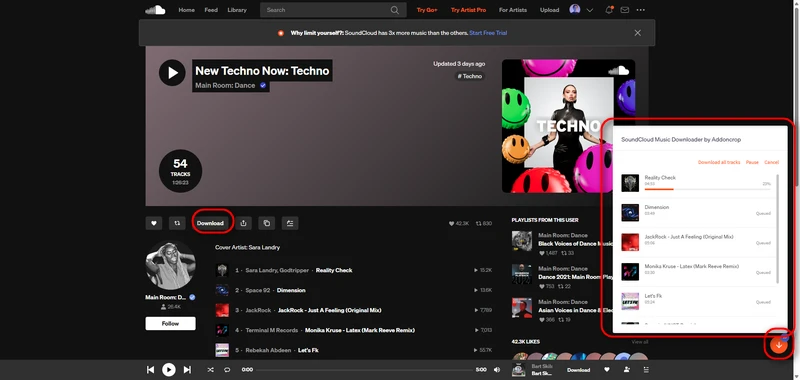Viewport: 800px width, 380px height.
Task: Click the Download button under the playlist banner
Action: tap(210, 223)
